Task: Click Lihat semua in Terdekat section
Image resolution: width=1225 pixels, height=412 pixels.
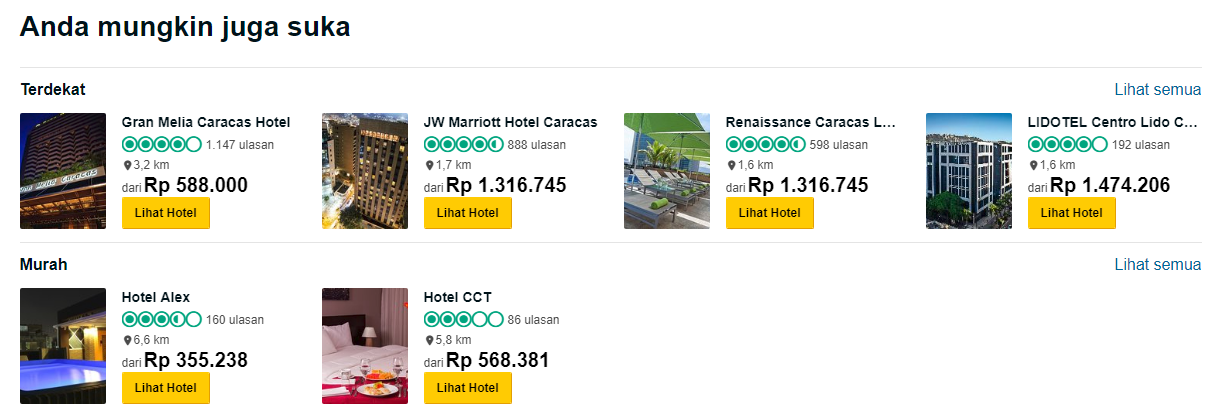Action: pyautogui.click(x=1157, y=90)
